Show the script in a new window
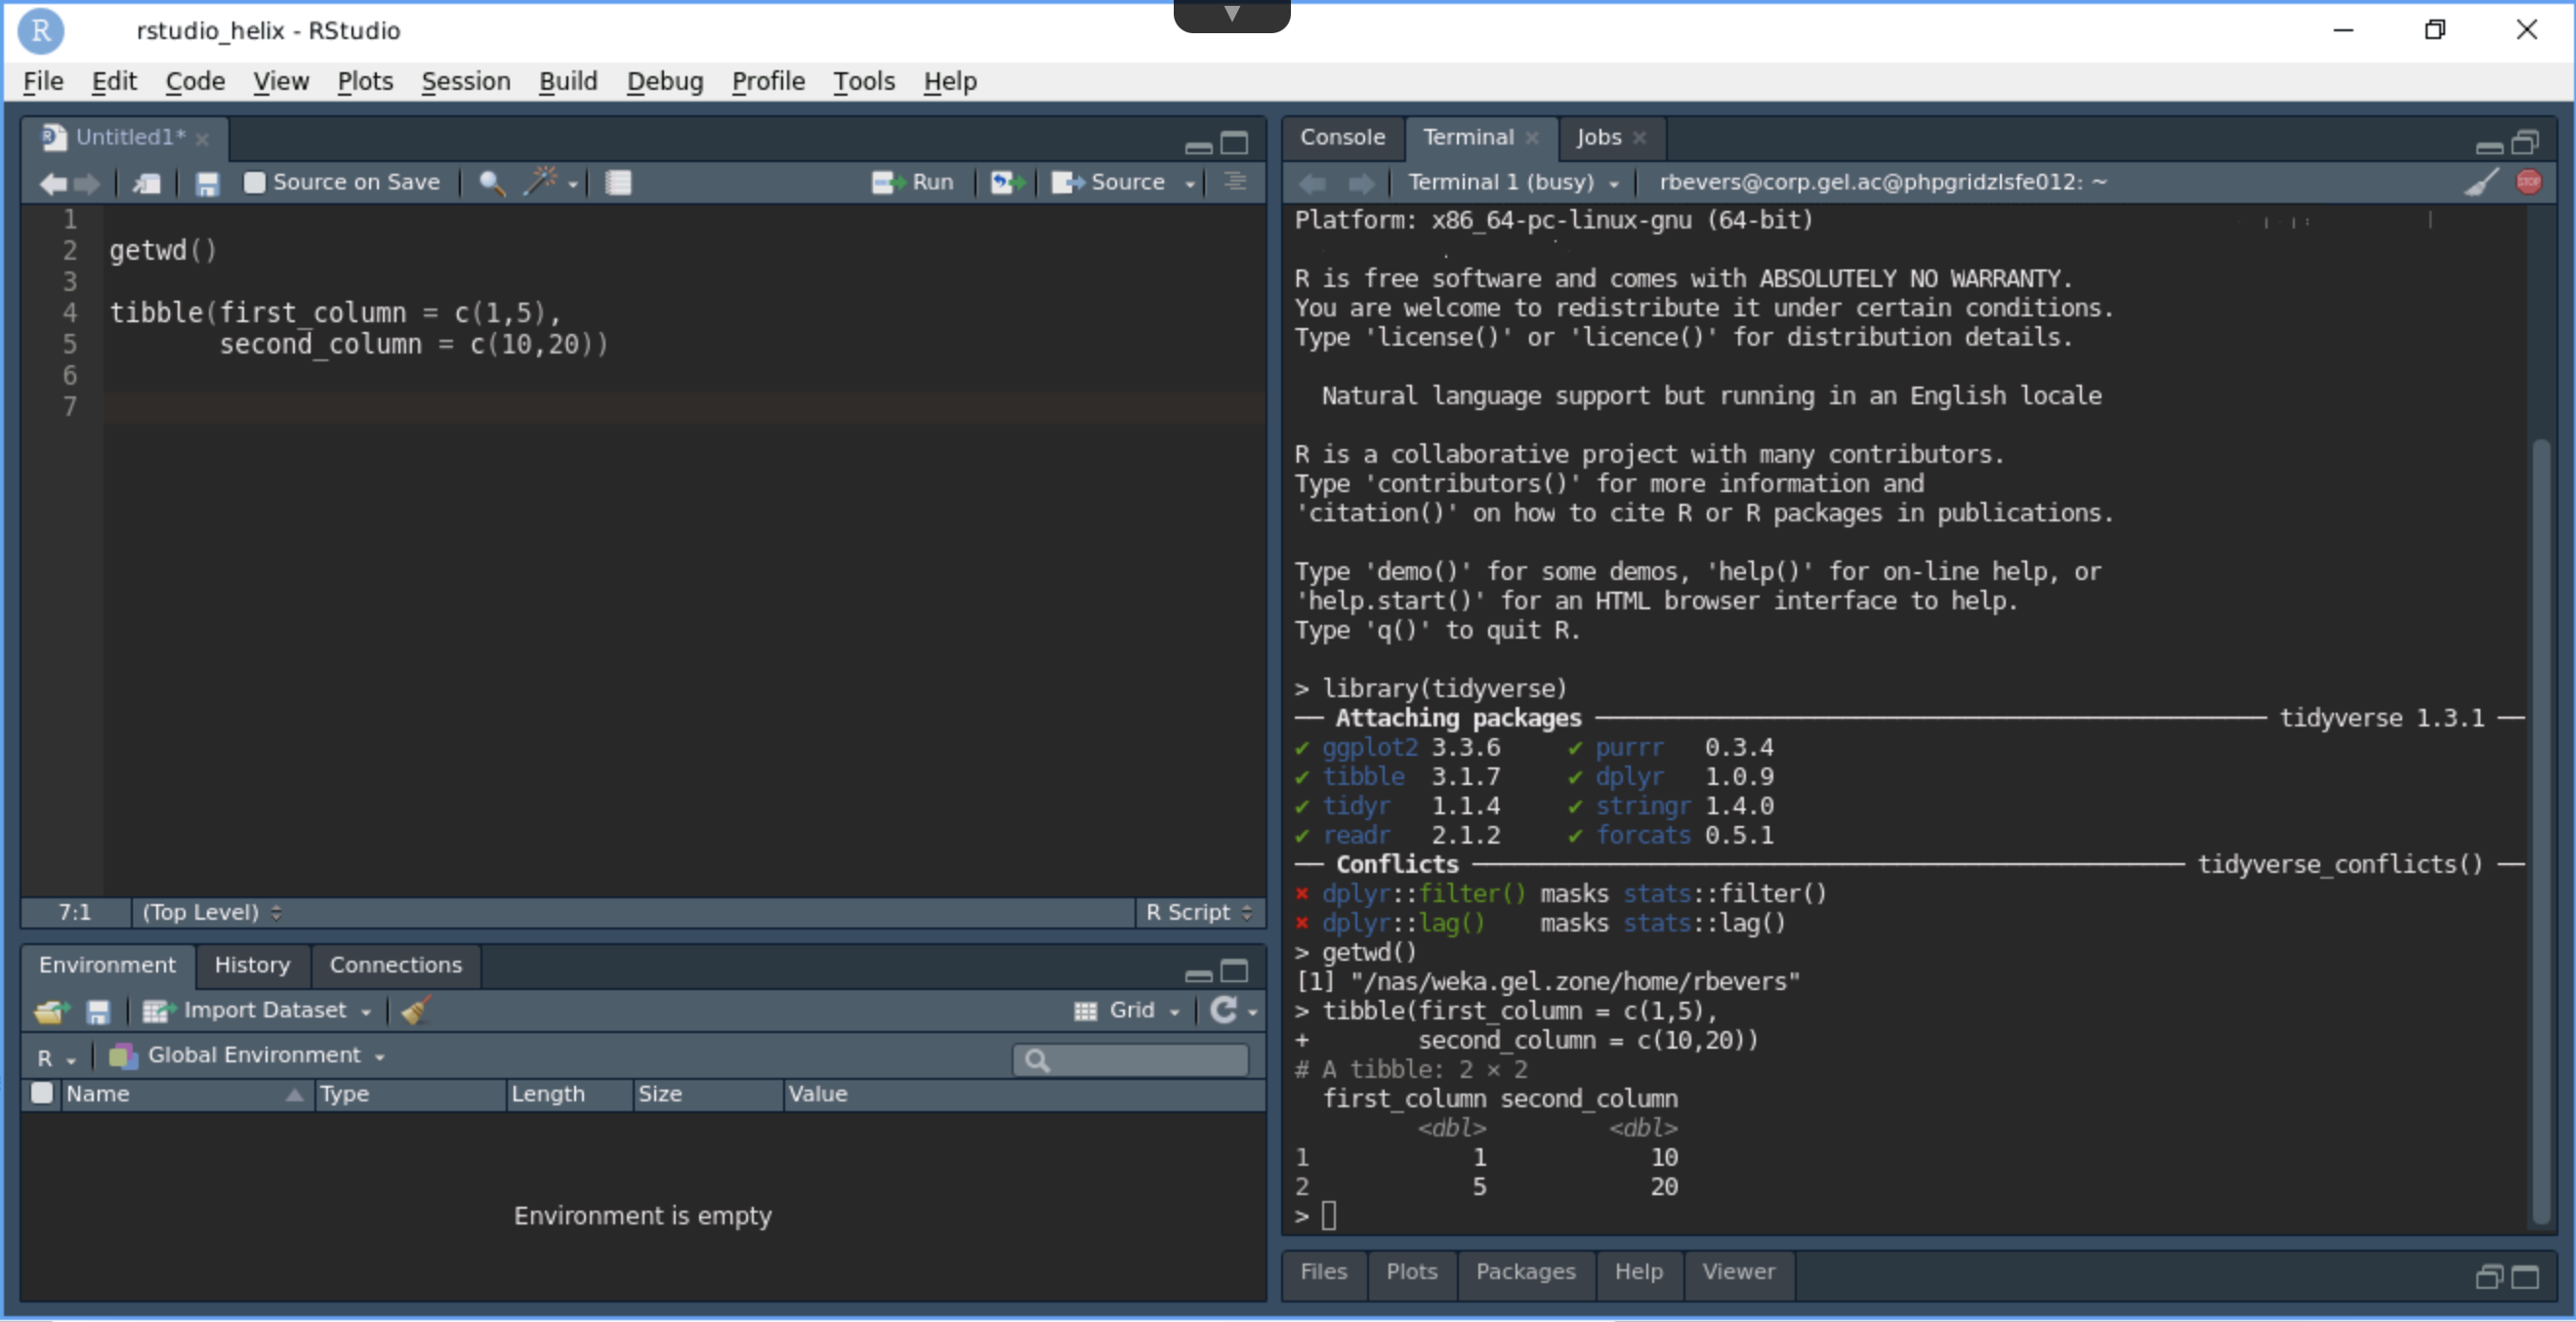Image resolution: width=2576 pixels, height=1322 pixels. coord(147,183)
